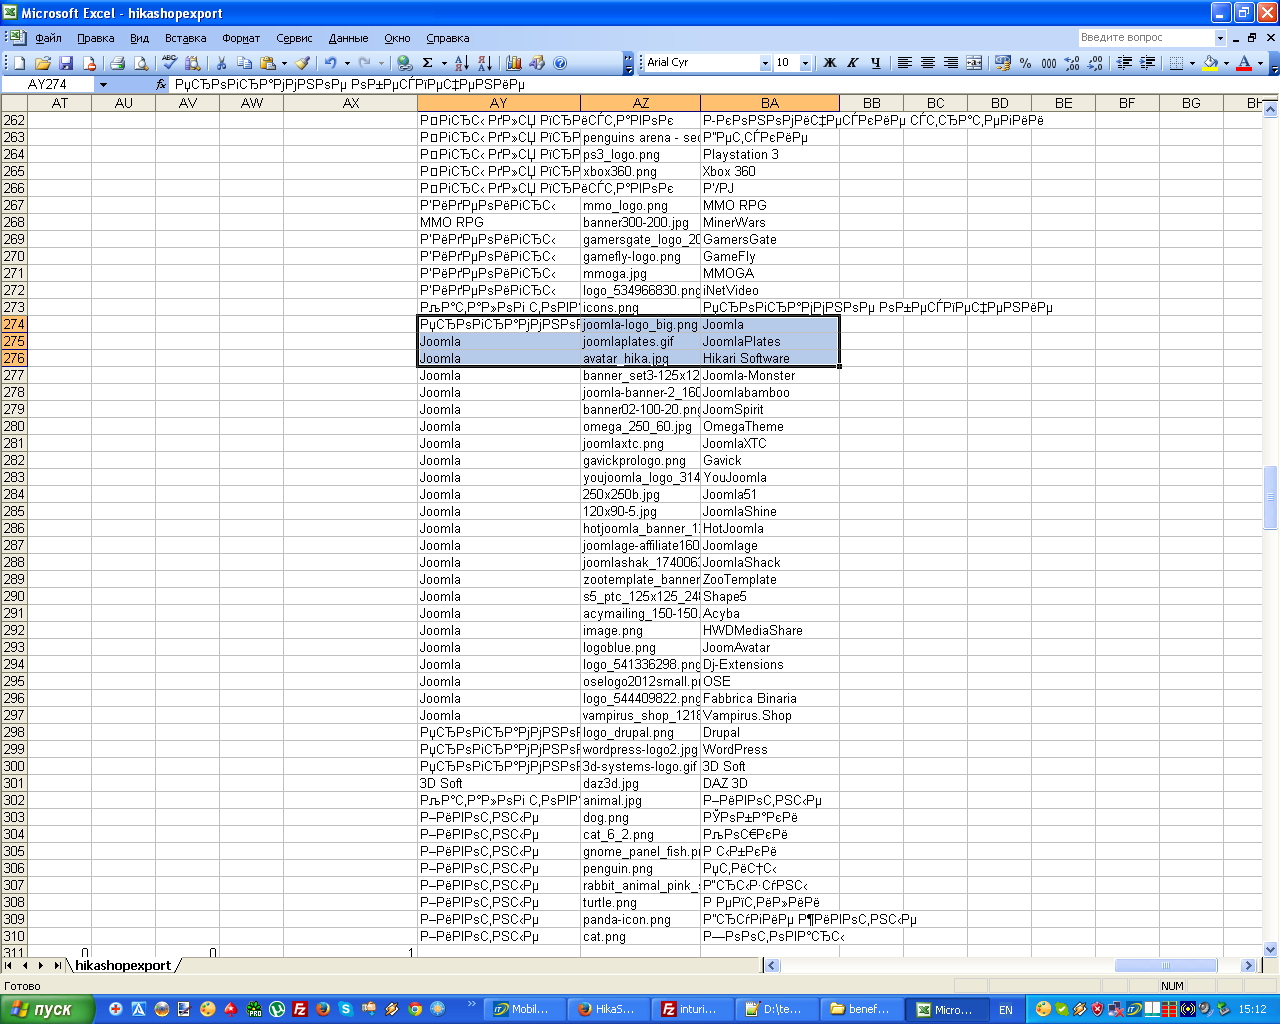Expand the Undo history arrow
Screen dimensions: 1280x1024
347,63
